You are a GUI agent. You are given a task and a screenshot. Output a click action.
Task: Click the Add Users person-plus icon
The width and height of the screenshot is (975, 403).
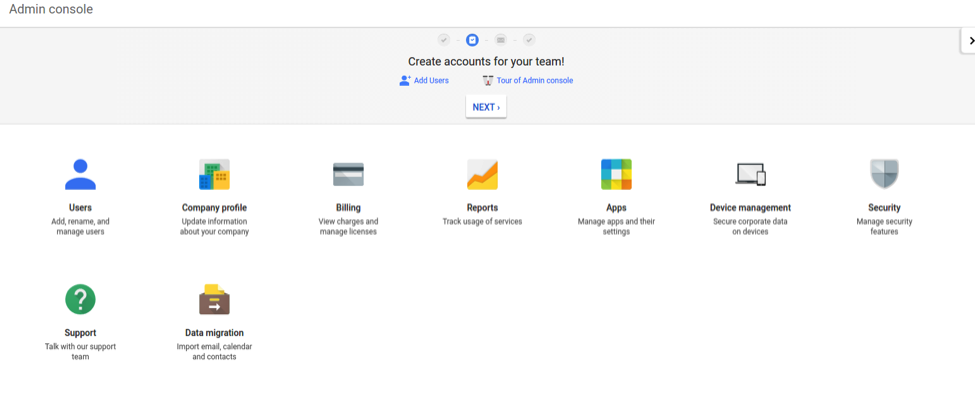click(x=405, y=80)
